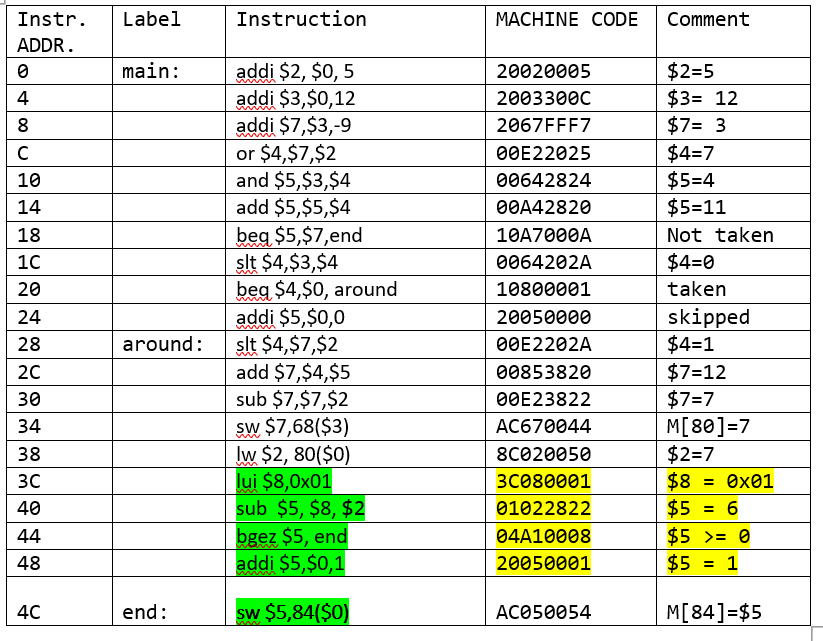Select the address cell 3C
The image size is (823, 641).
pyautogui.click(x=35, y=481)
